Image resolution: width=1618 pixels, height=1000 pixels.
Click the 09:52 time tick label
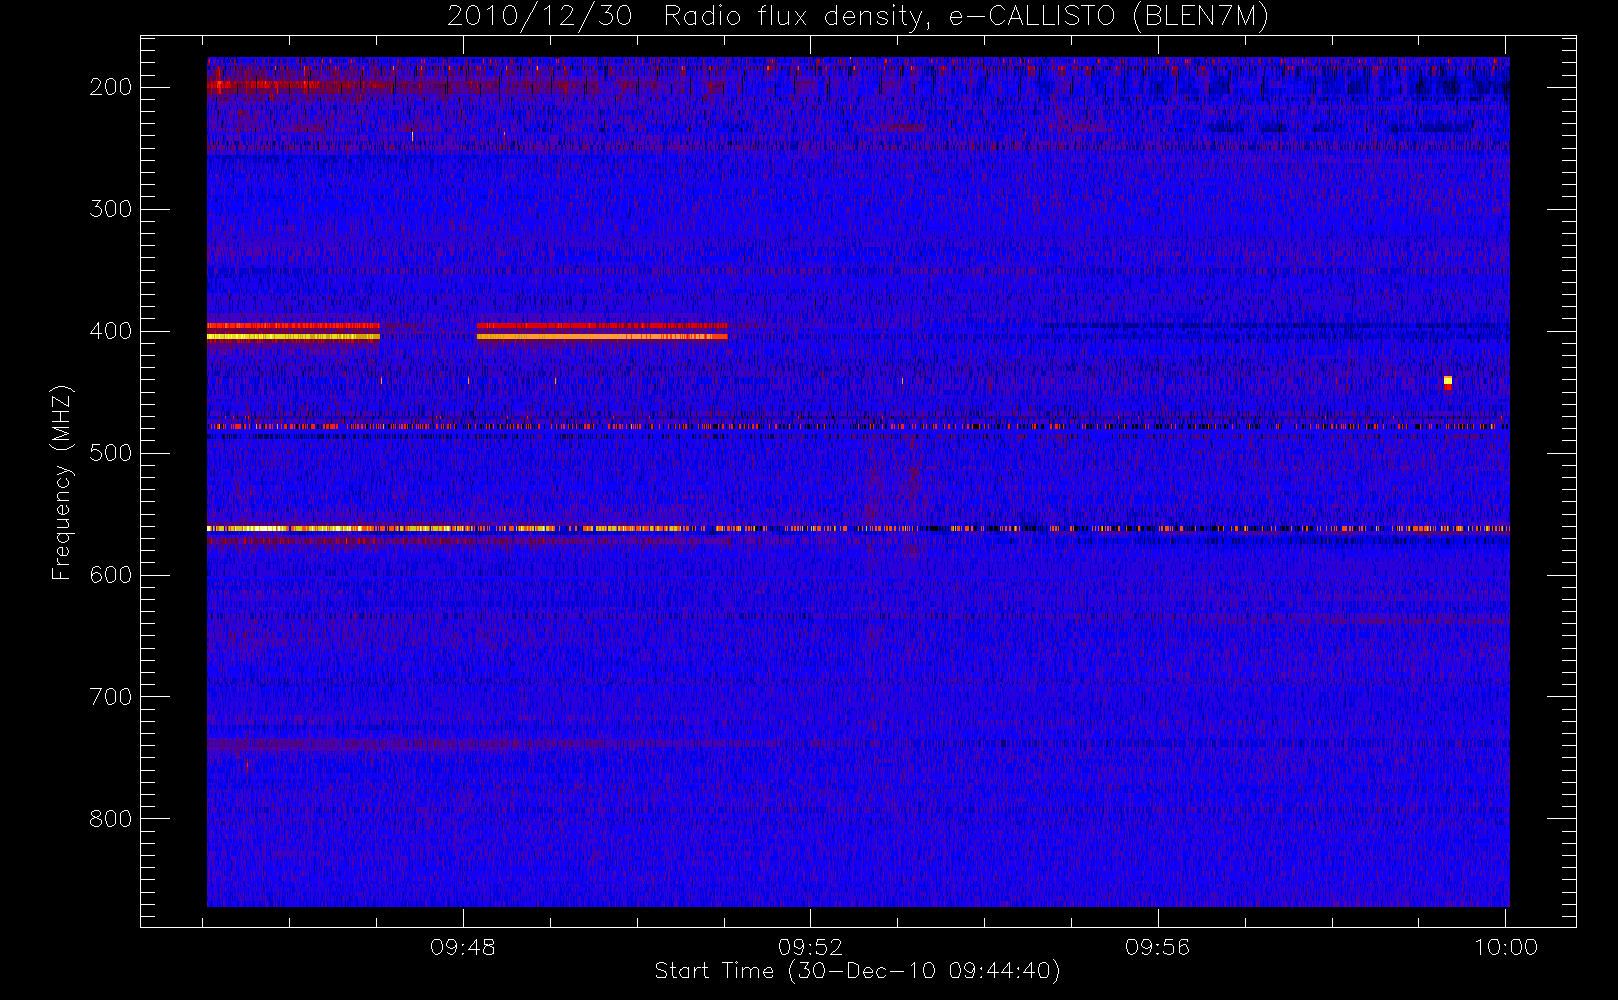[810, 947]
